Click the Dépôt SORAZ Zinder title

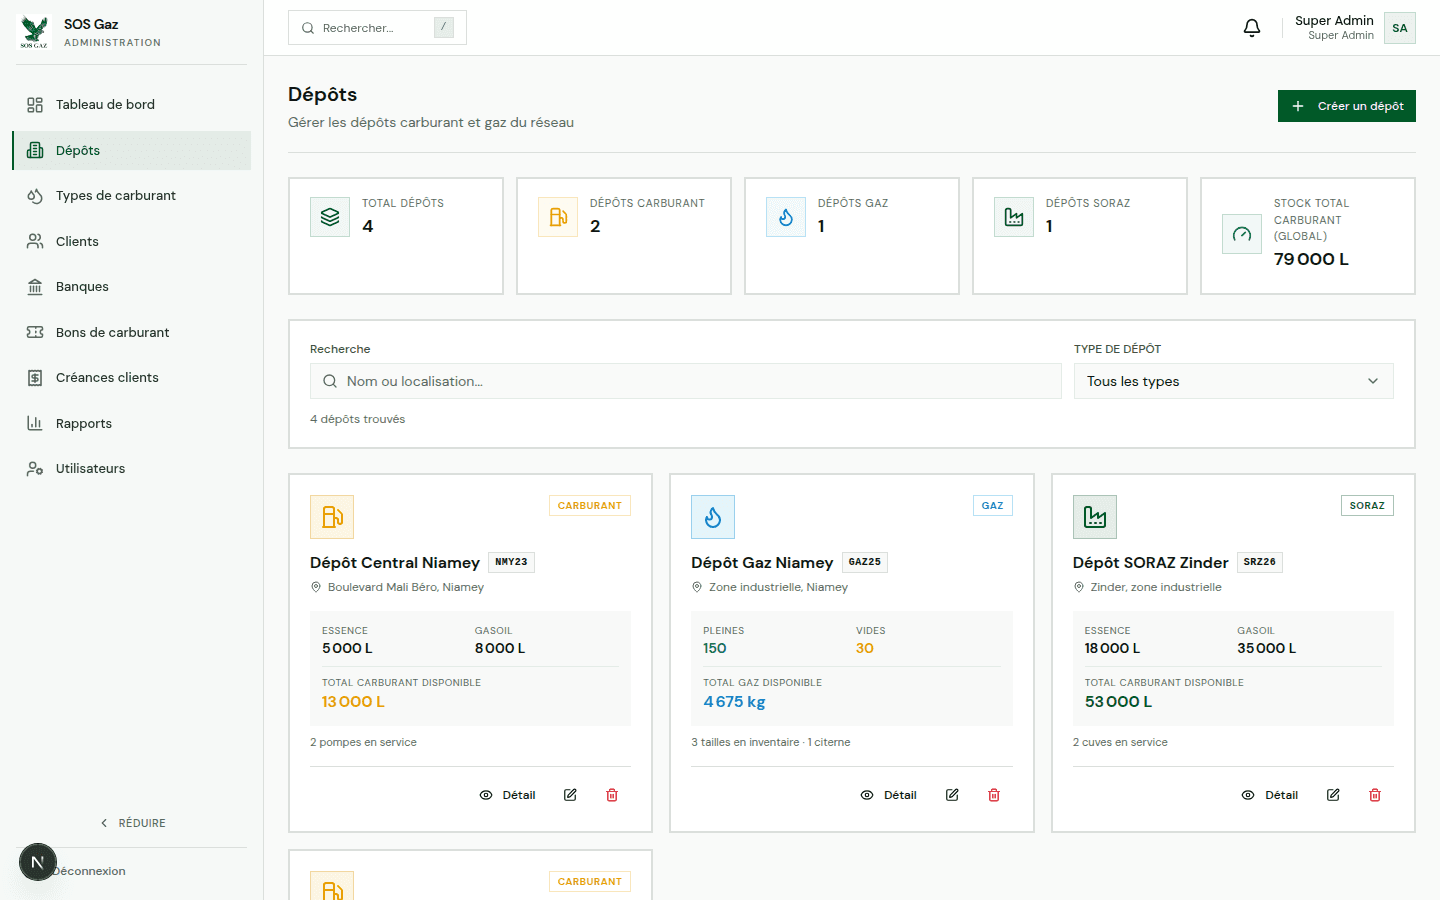(x=1150, y=563)
